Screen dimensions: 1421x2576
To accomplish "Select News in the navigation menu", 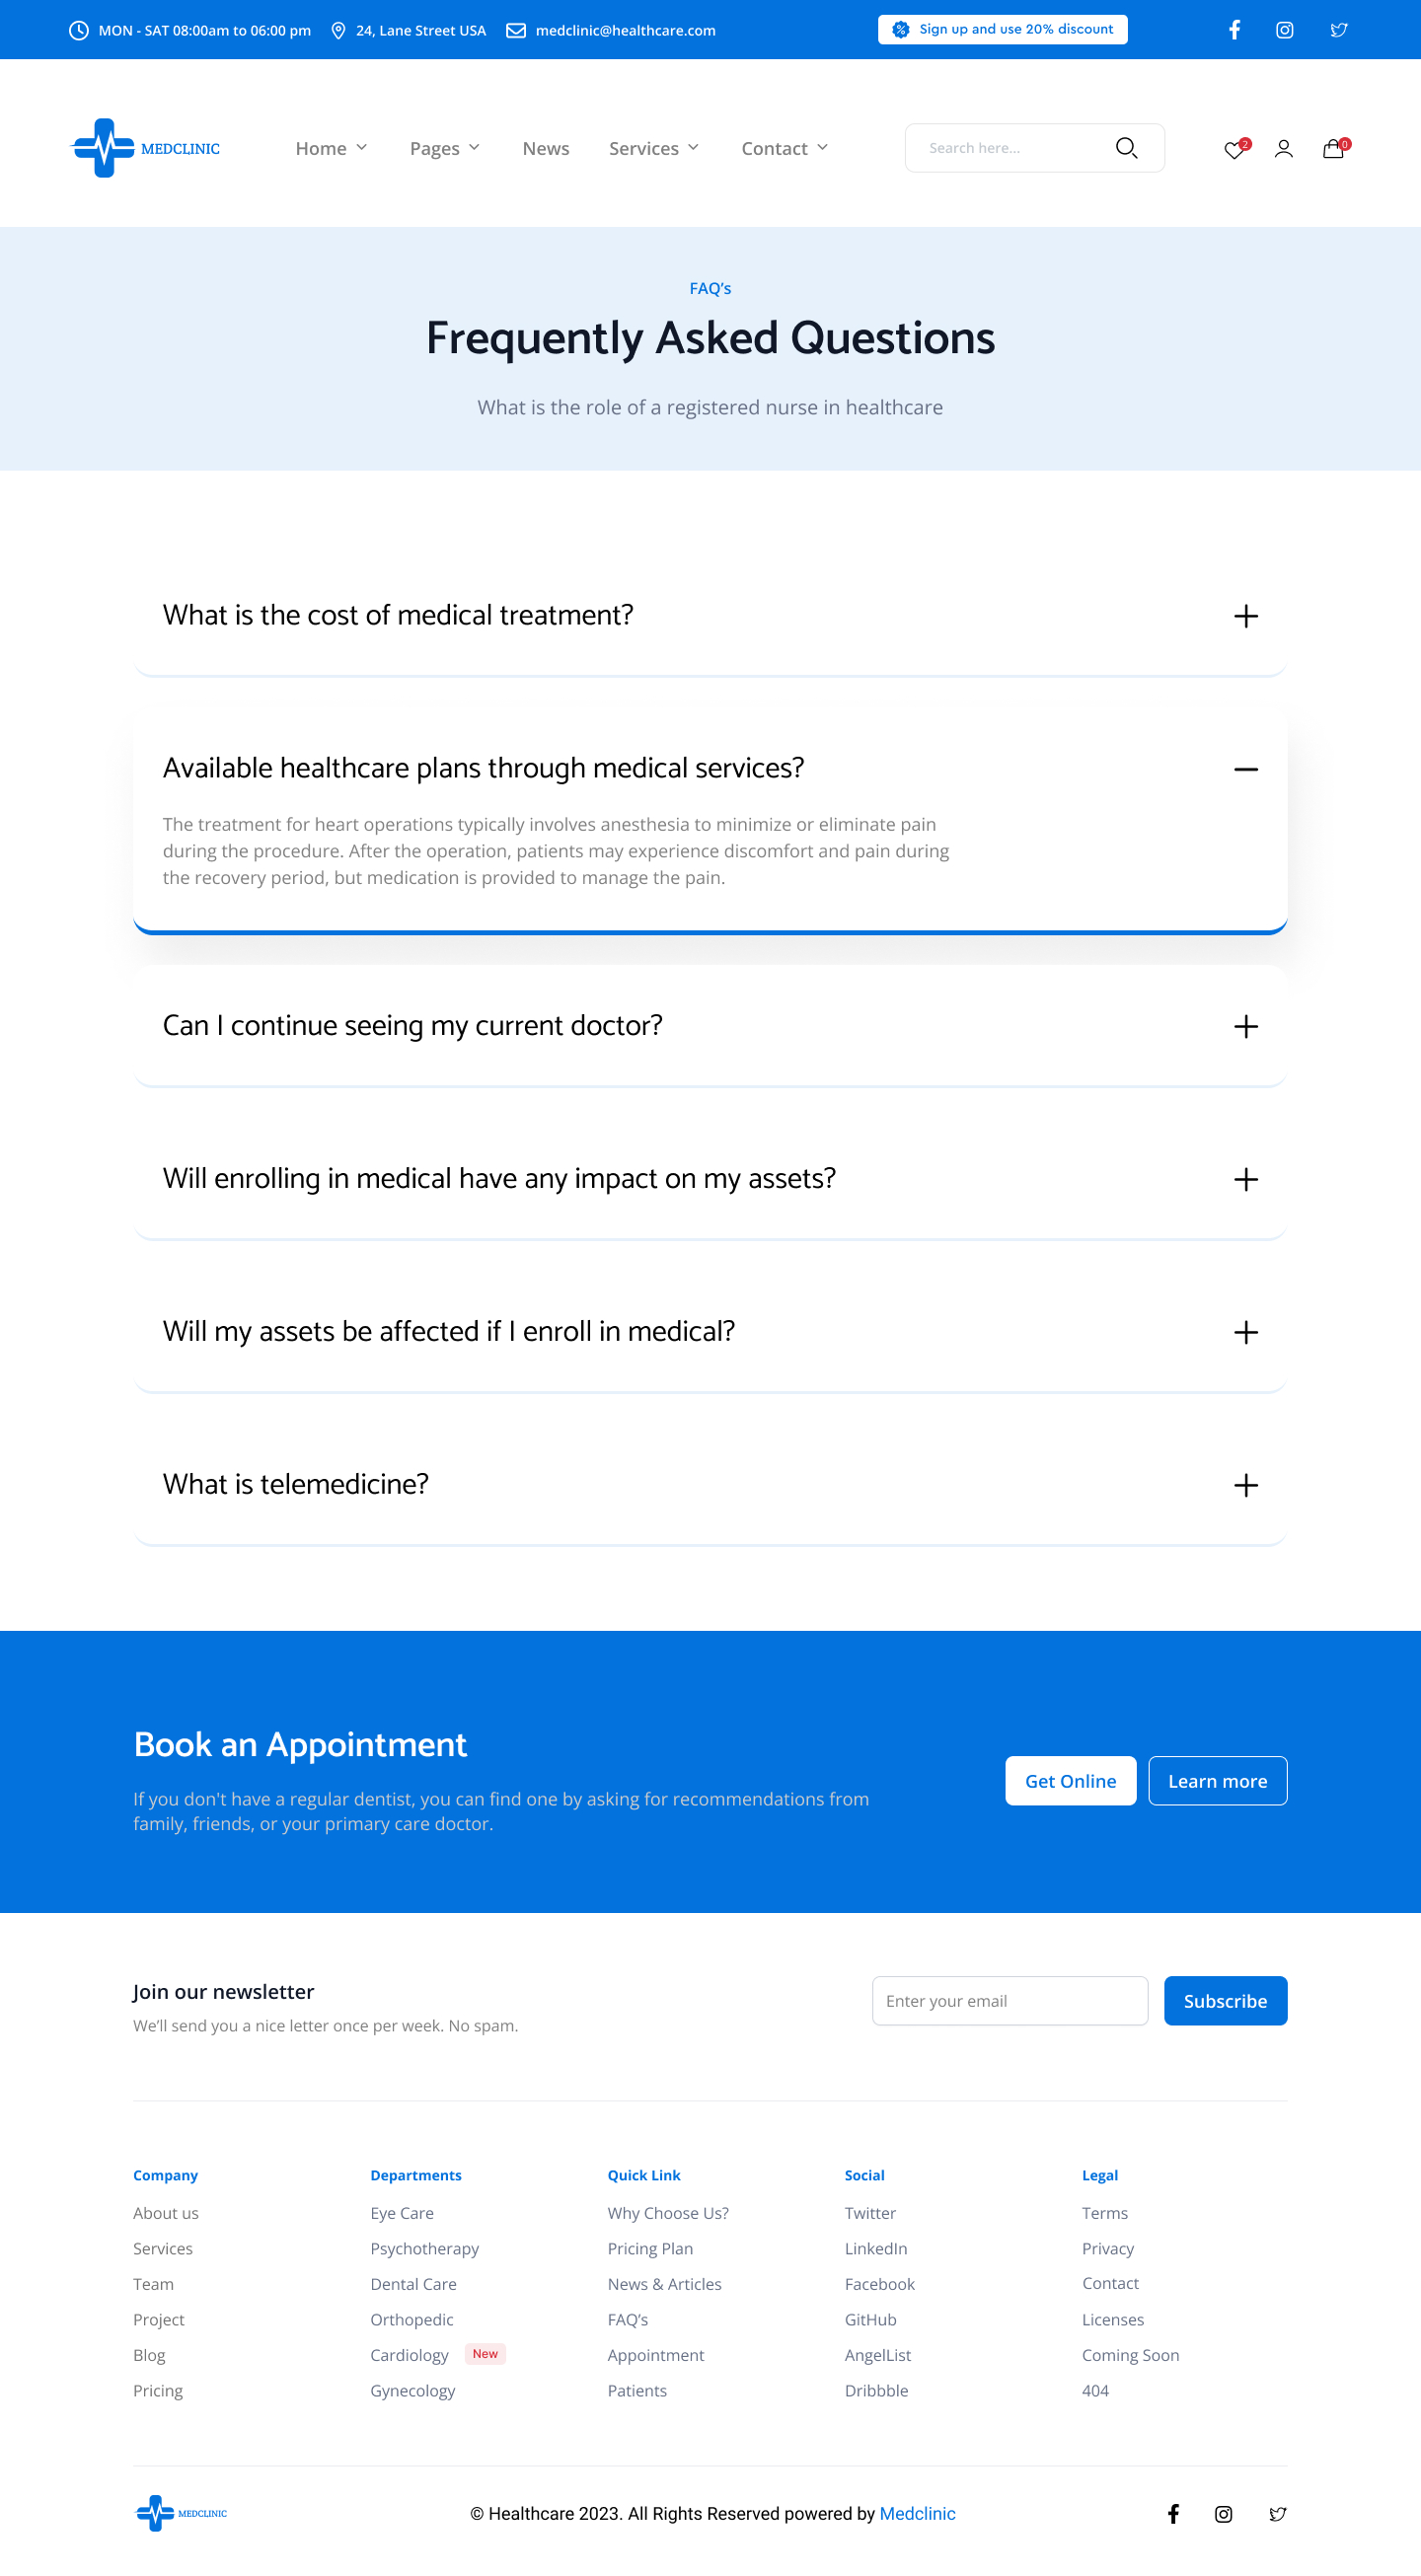I will point(545,148).
